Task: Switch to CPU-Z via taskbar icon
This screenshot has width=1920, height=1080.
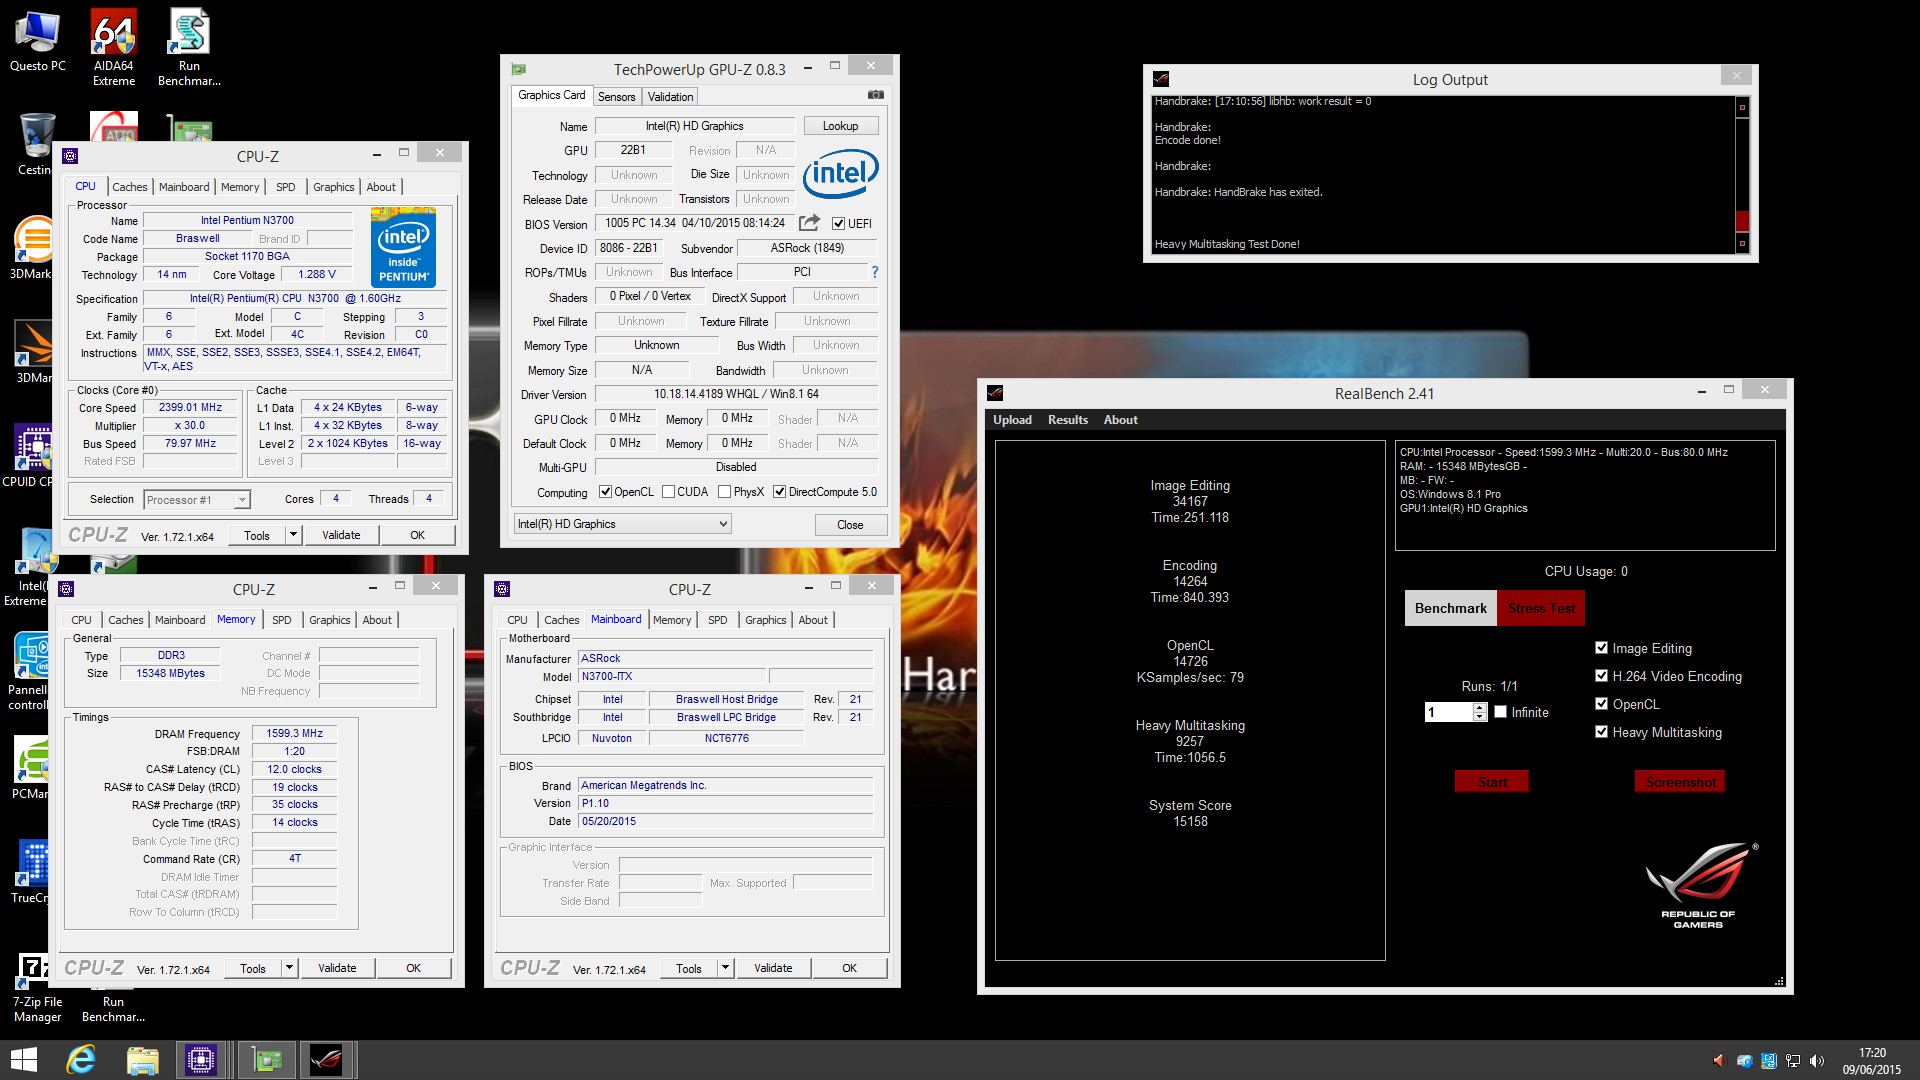Action: tap(201, 1060)
